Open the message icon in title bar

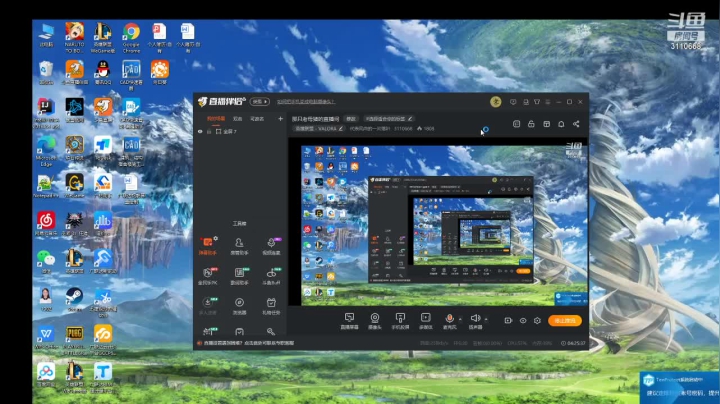coord(513,102)
